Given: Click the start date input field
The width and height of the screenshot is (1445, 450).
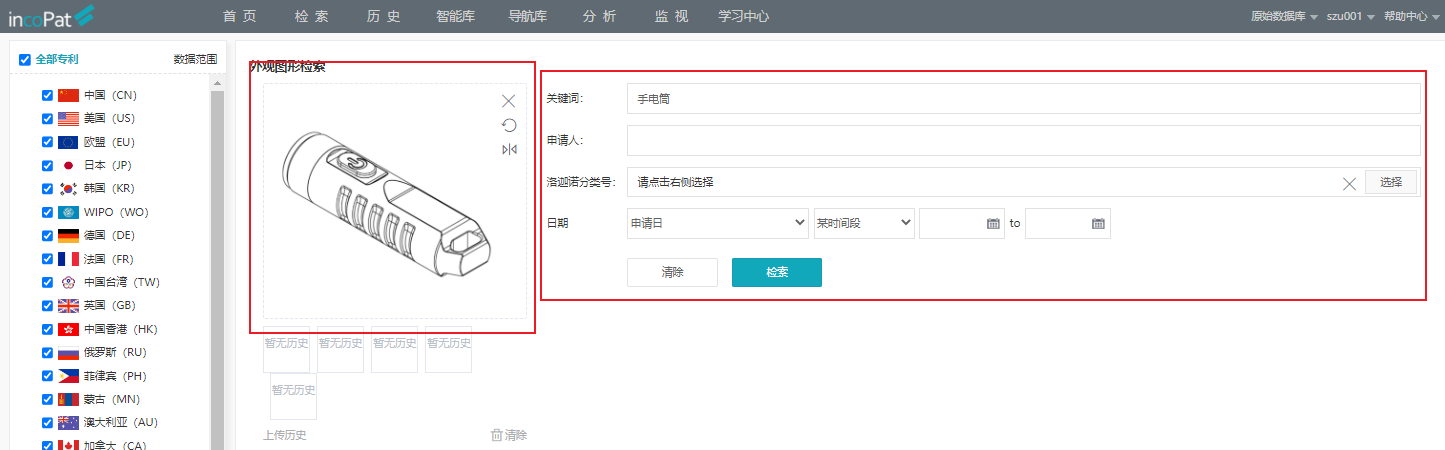Looking at the screenshot, I should click(x=962, y=224).
